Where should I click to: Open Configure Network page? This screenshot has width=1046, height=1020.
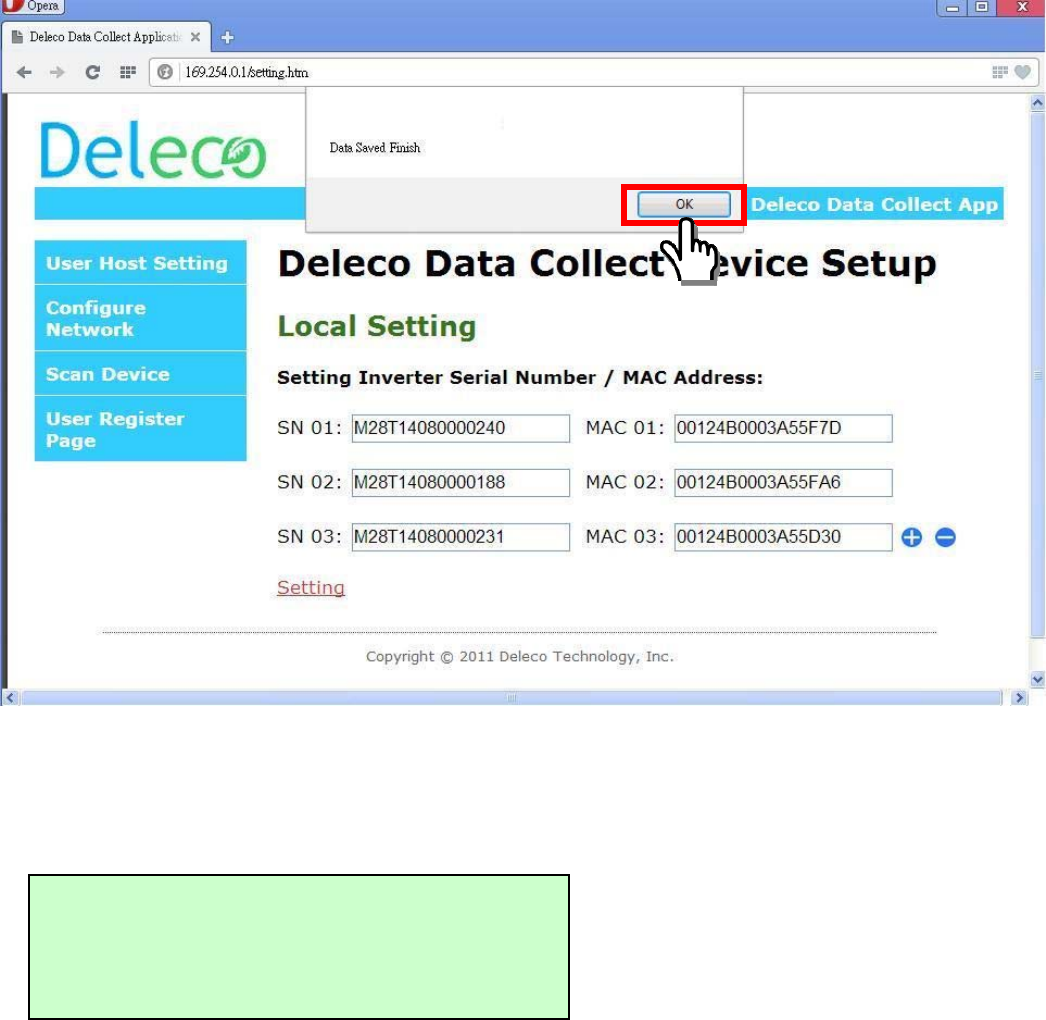pyautogui.click(x=140, y=318)
